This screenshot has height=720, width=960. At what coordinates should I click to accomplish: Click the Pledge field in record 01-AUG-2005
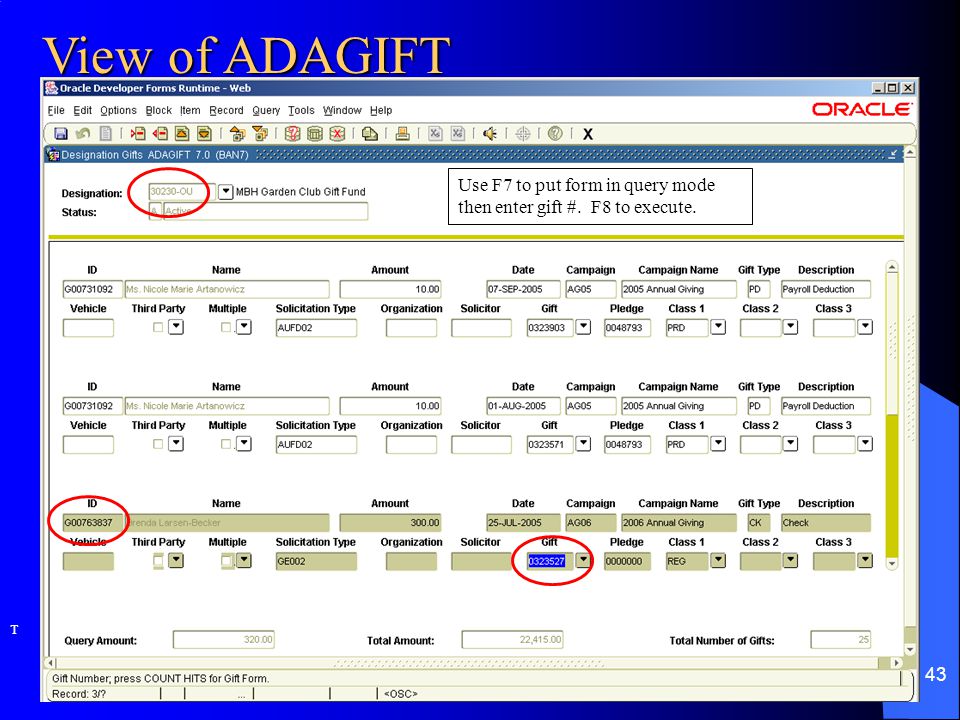627,444
